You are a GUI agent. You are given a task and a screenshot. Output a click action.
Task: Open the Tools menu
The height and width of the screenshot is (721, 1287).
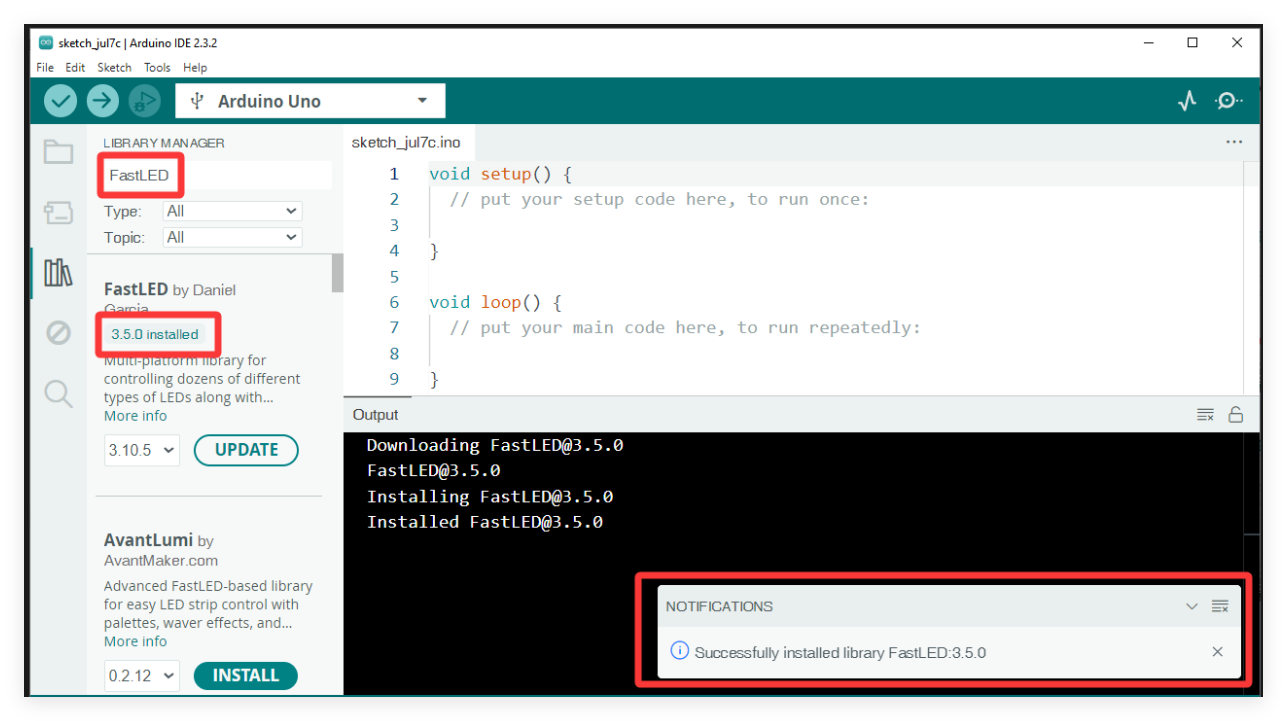[157, 67]
